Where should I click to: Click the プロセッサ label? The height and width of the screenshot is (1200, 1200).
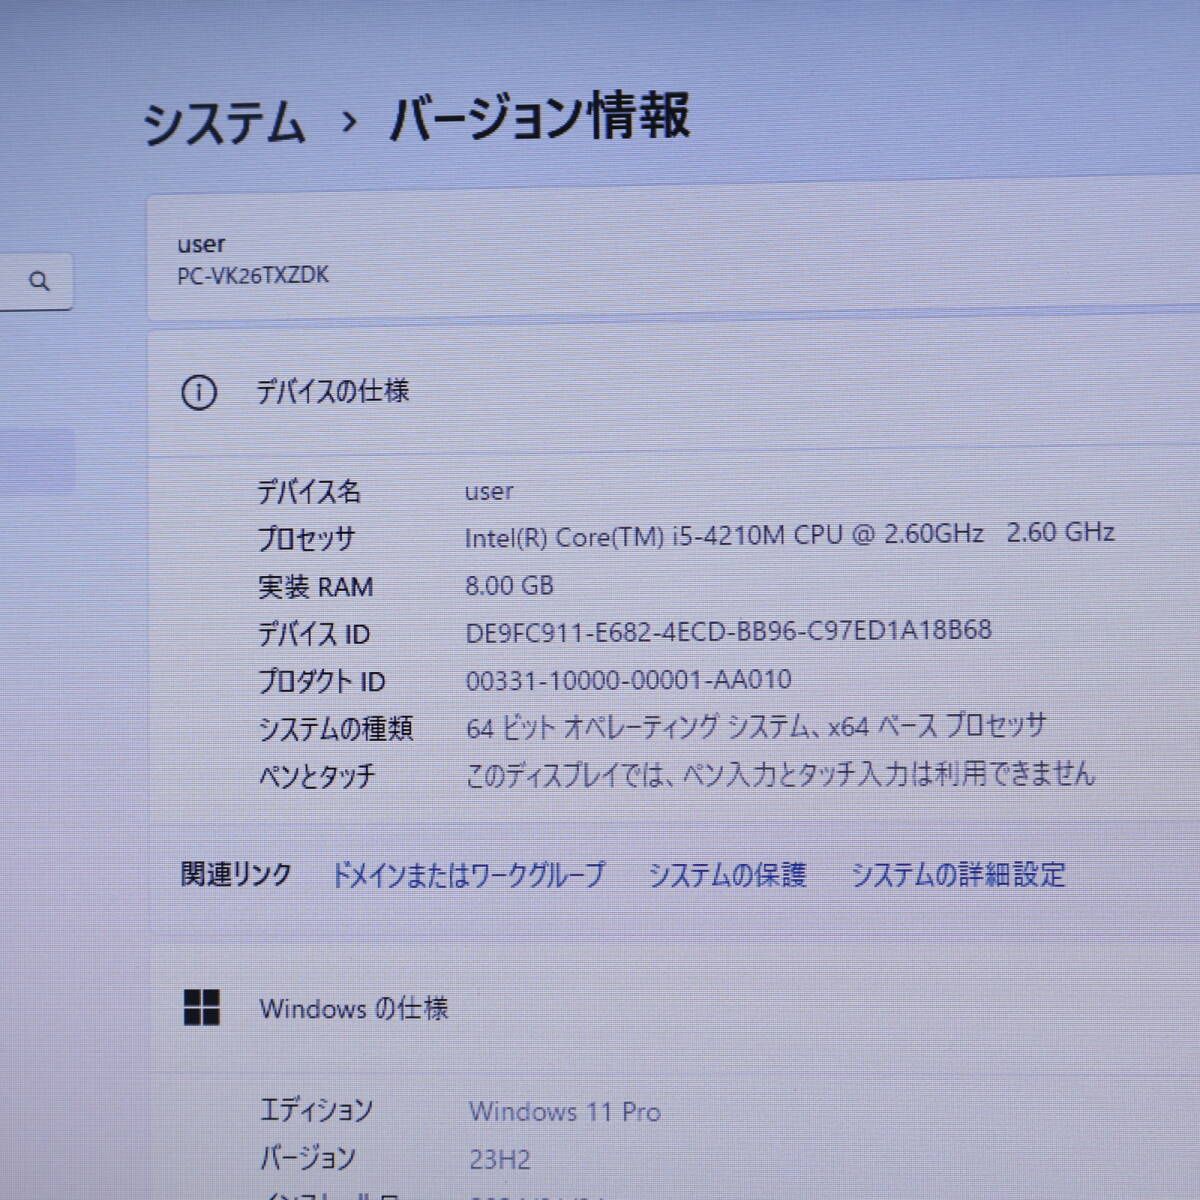pyautogui.click(x=307, y=539)
